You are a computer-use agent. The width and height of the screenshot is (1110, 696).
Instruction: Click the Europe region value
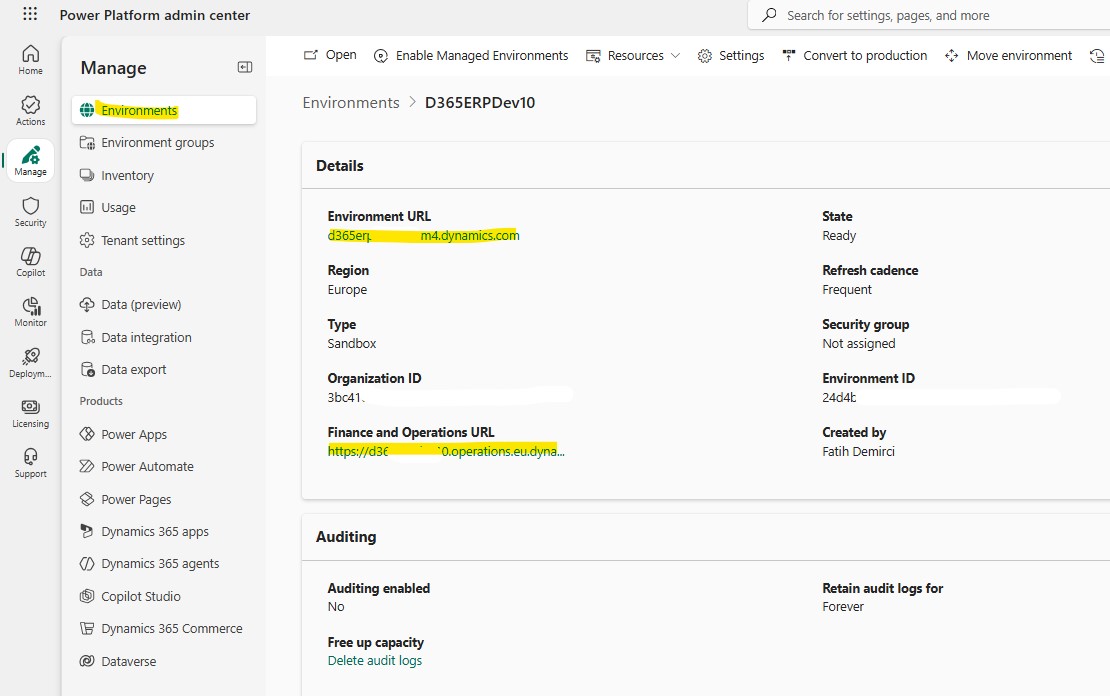click(x=347, y=290)
